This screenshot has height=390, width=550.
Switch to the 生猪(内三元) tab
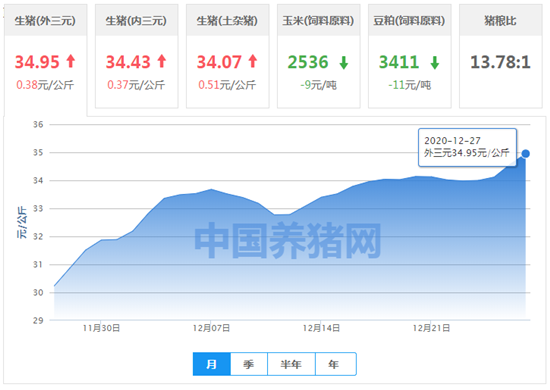pyautogui.click(x=136, y=21)
